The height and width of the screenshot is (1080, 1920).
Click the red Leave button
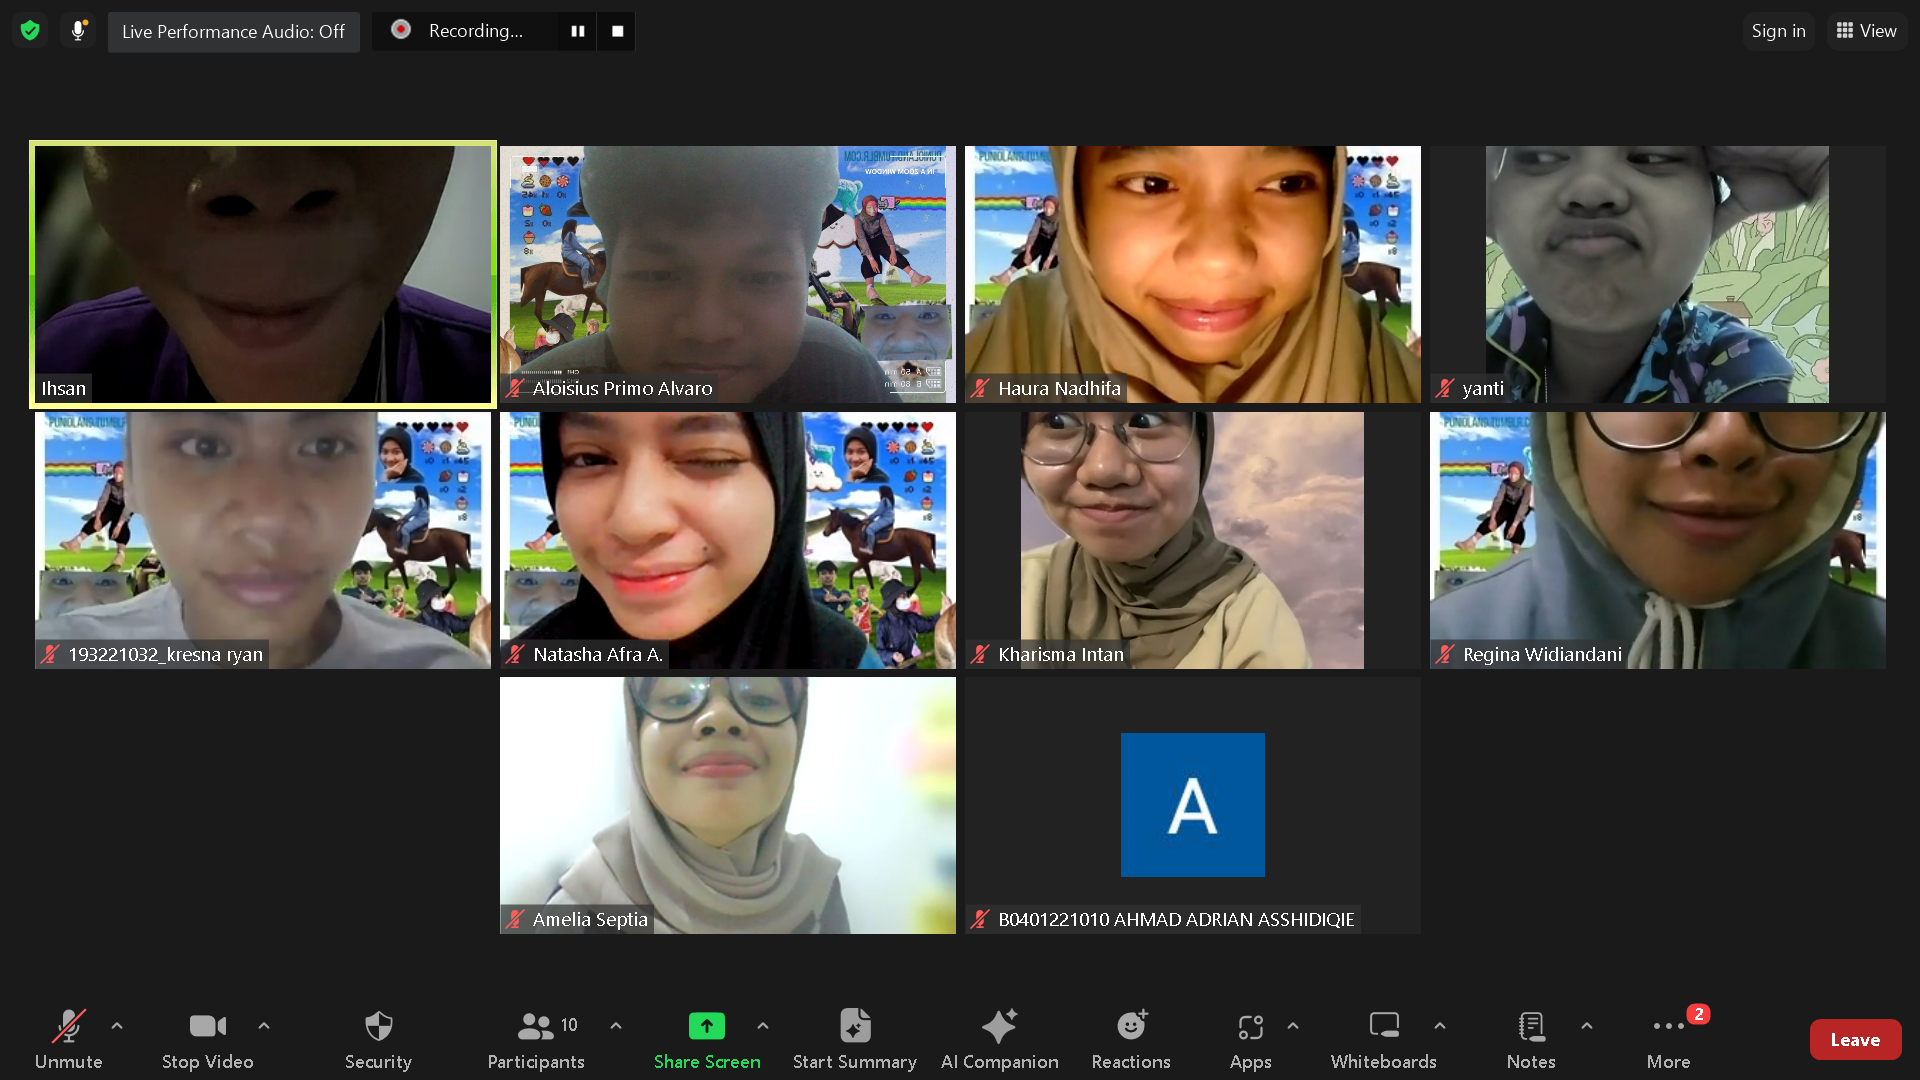(x=1854, y=1040)
